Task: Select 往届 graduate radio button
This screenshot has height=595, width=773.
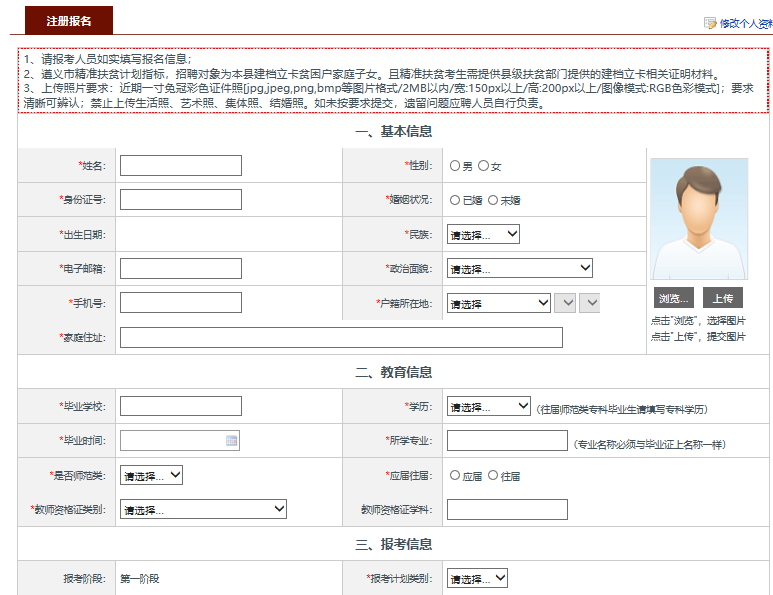Action: coord(493,476)
